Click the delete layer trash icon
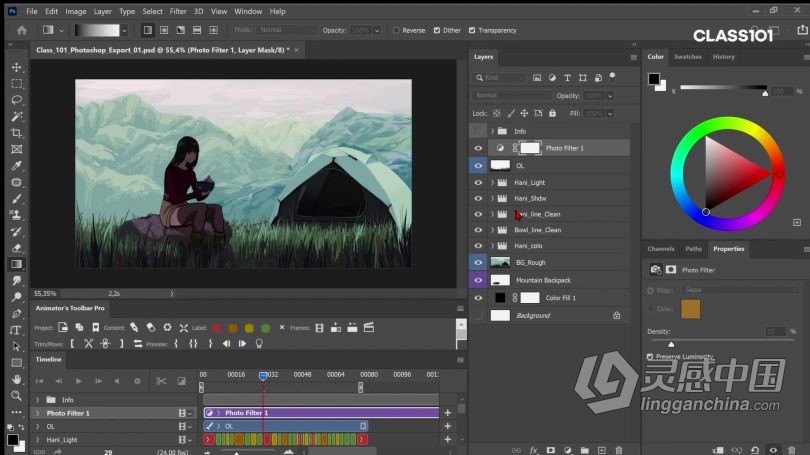810x455 pixels. [619, 450]
